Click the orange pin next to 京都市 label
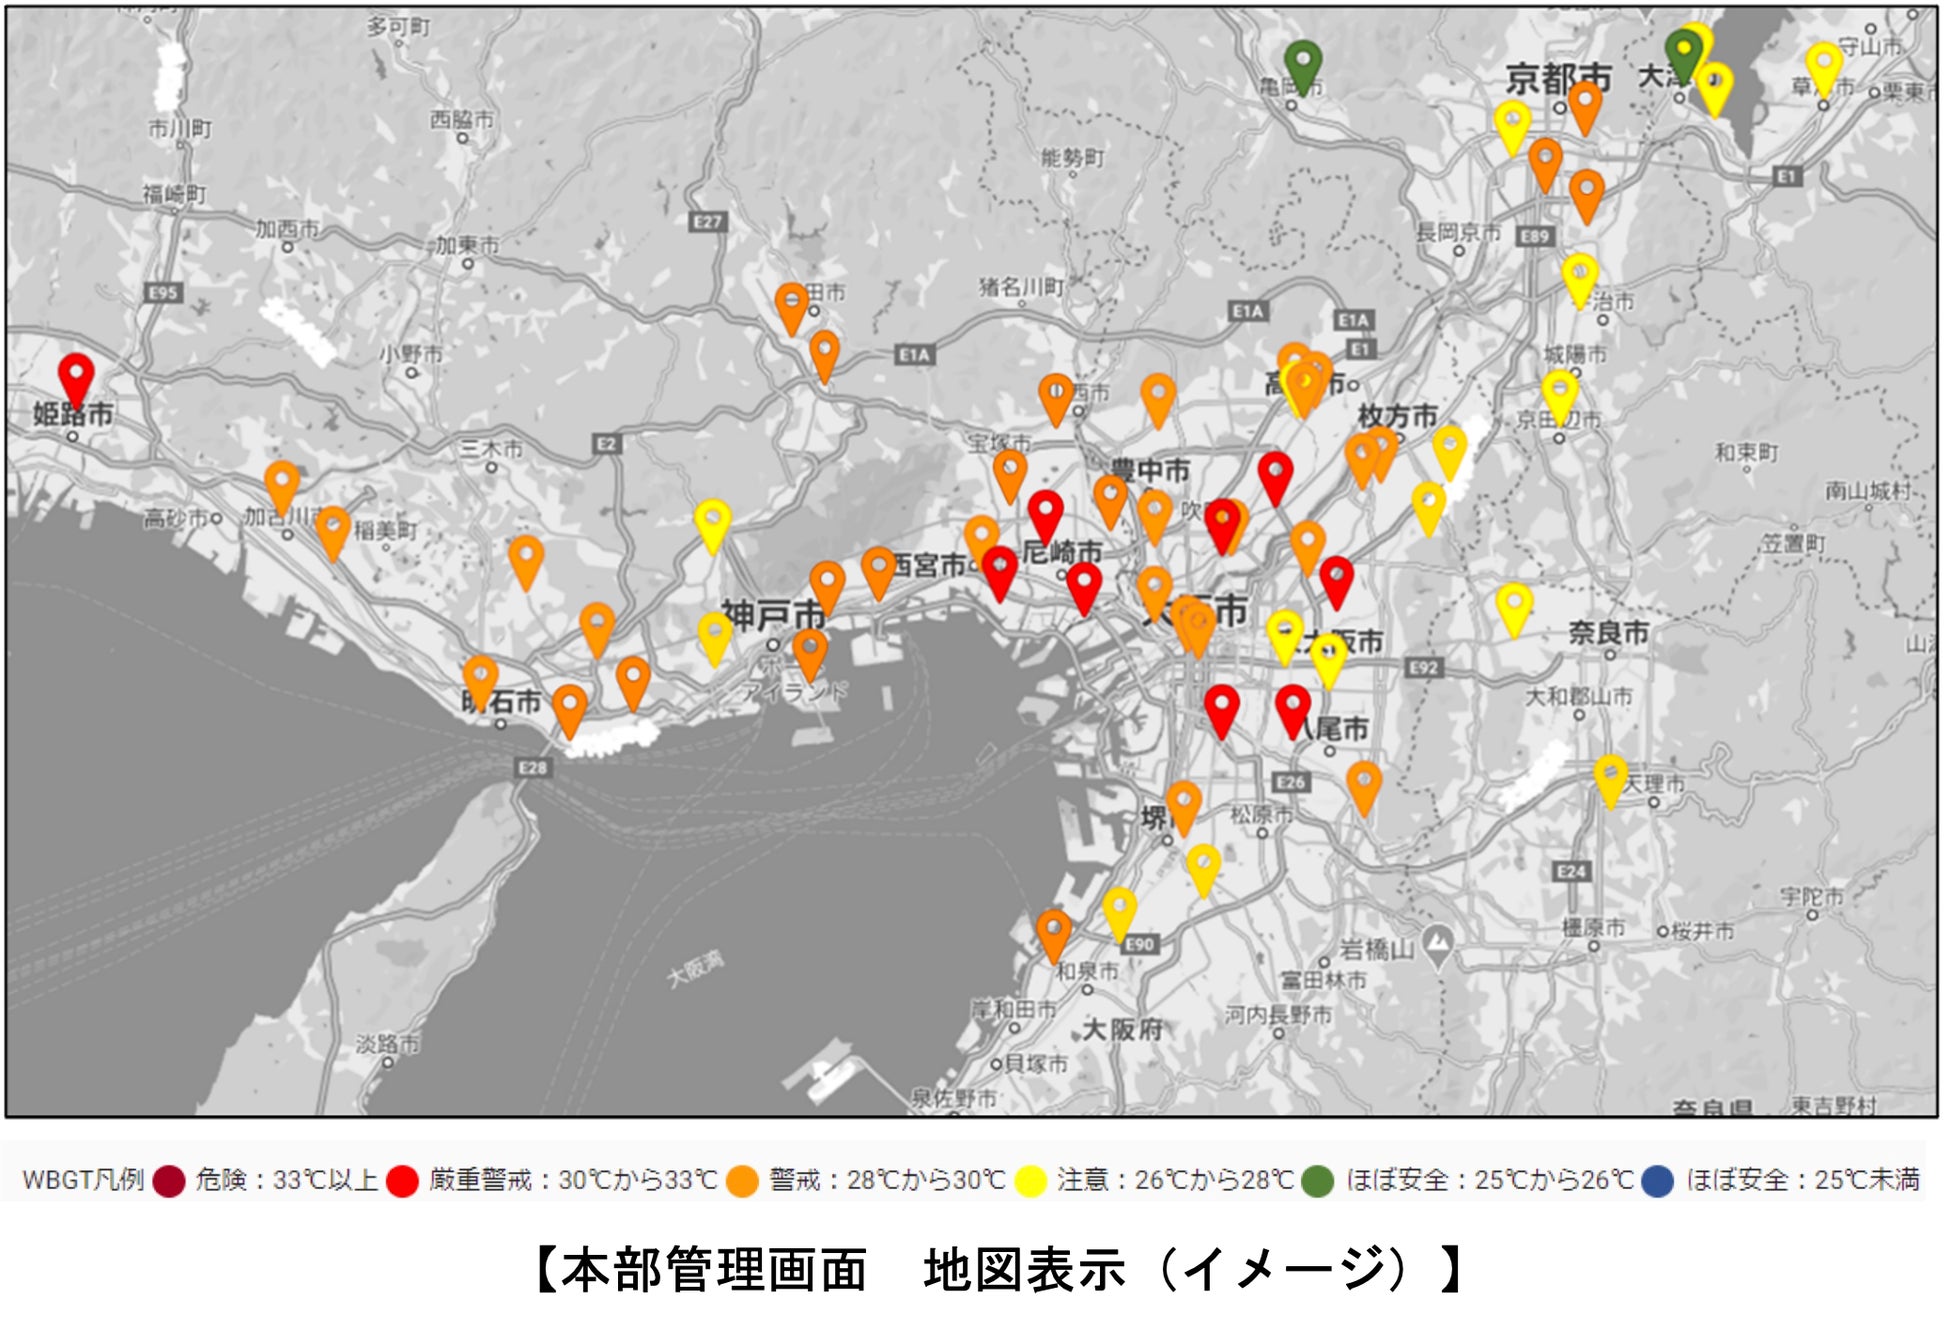 pos(1585,103)
